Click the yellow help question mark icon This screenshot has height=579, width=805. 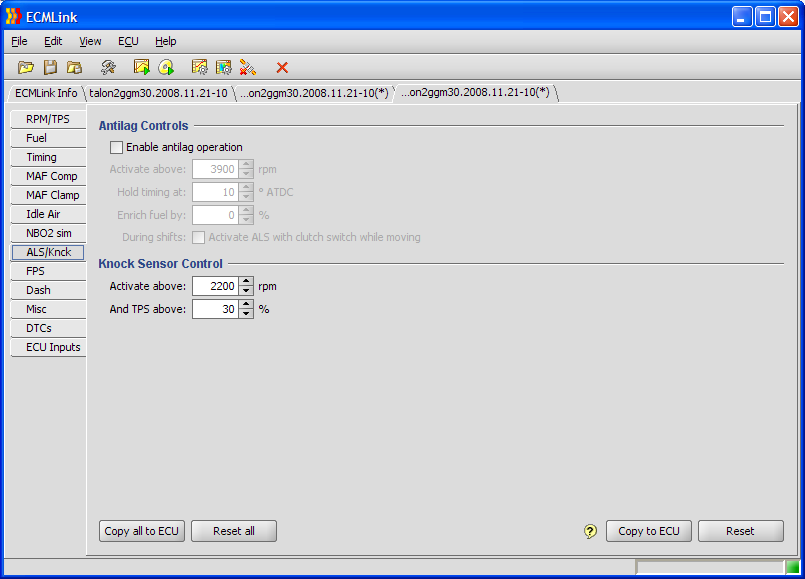[590, 531]
